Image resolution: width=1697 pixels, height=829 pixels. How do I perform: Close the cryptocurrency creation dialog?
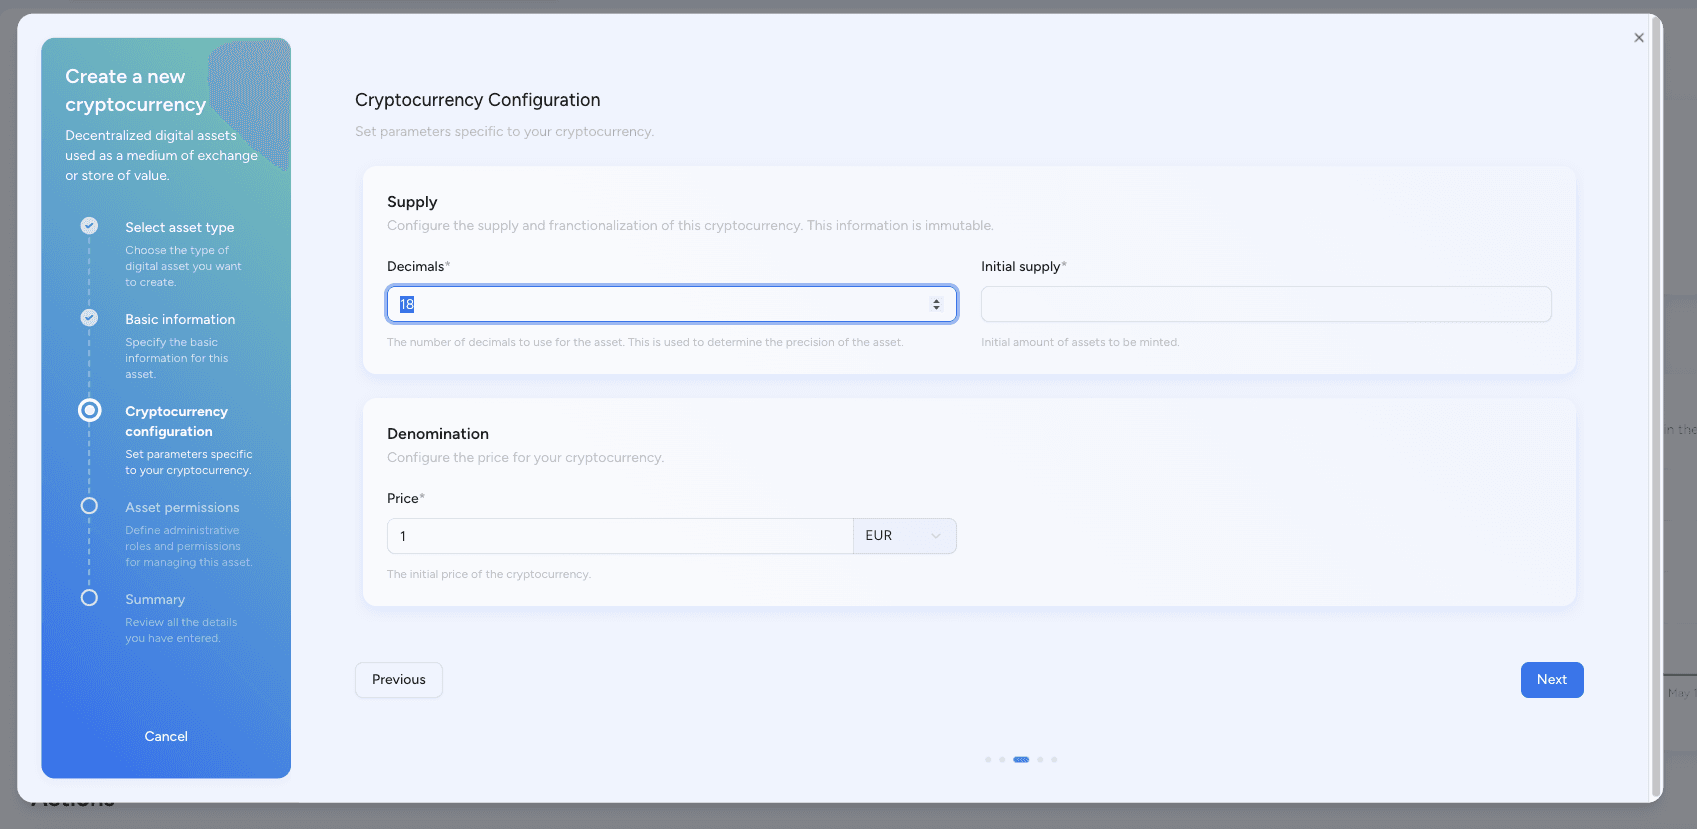(1638, 38)
